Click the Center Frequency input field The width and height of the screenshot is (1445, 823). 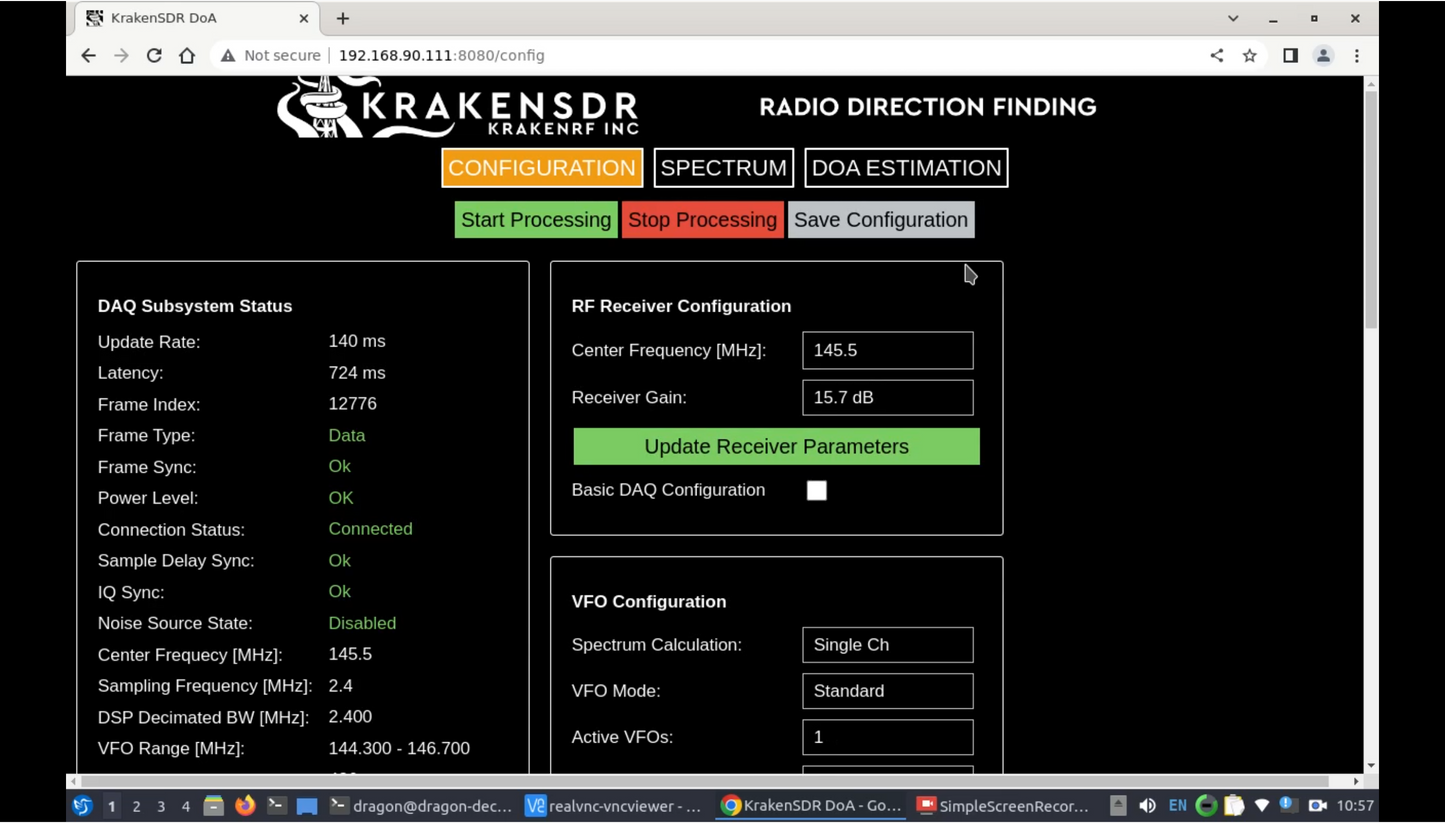coord(887,351)
